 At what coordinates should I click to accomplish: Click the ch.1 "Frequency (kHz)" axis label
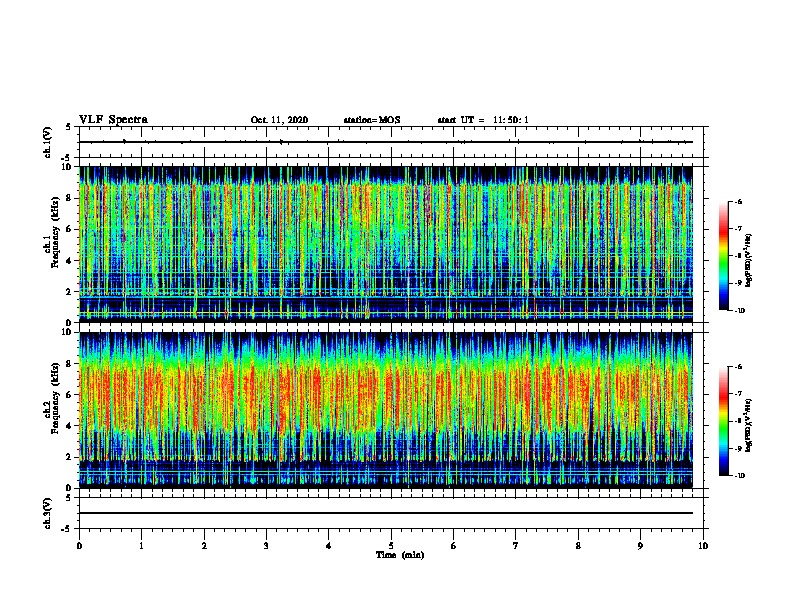pos(55,232)
